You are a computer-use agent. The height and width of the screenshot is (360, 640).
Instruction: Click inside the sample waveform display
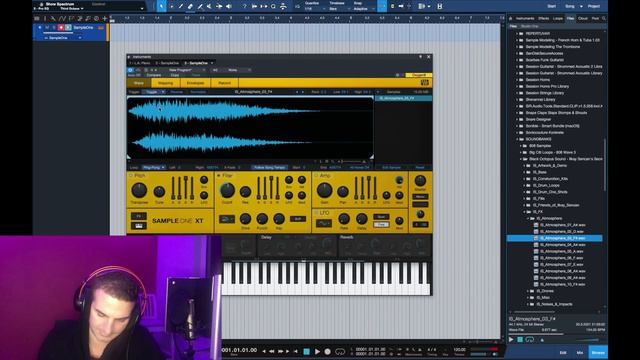[x=250, y=128]
